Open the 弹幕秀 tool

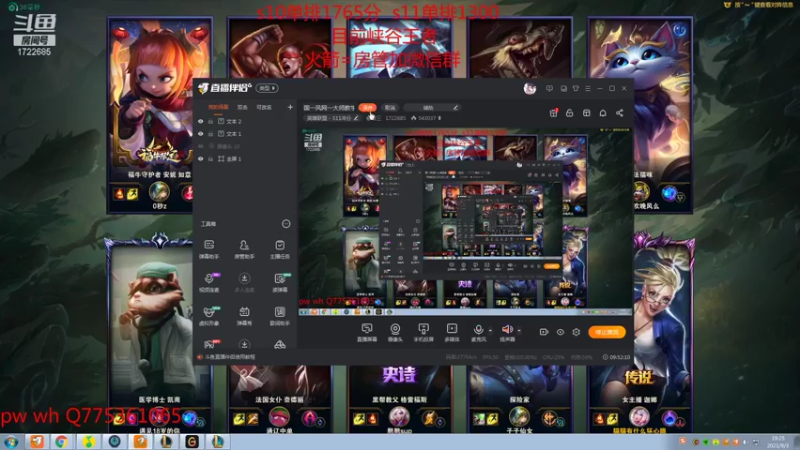click(244, 315)
